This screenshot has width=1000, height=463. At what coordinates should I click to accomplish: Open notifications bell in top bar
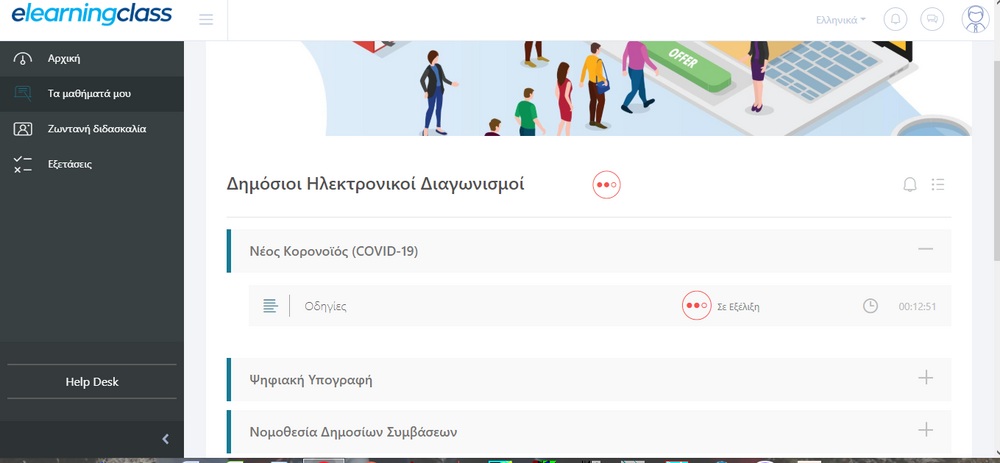(x=896, y=19)
